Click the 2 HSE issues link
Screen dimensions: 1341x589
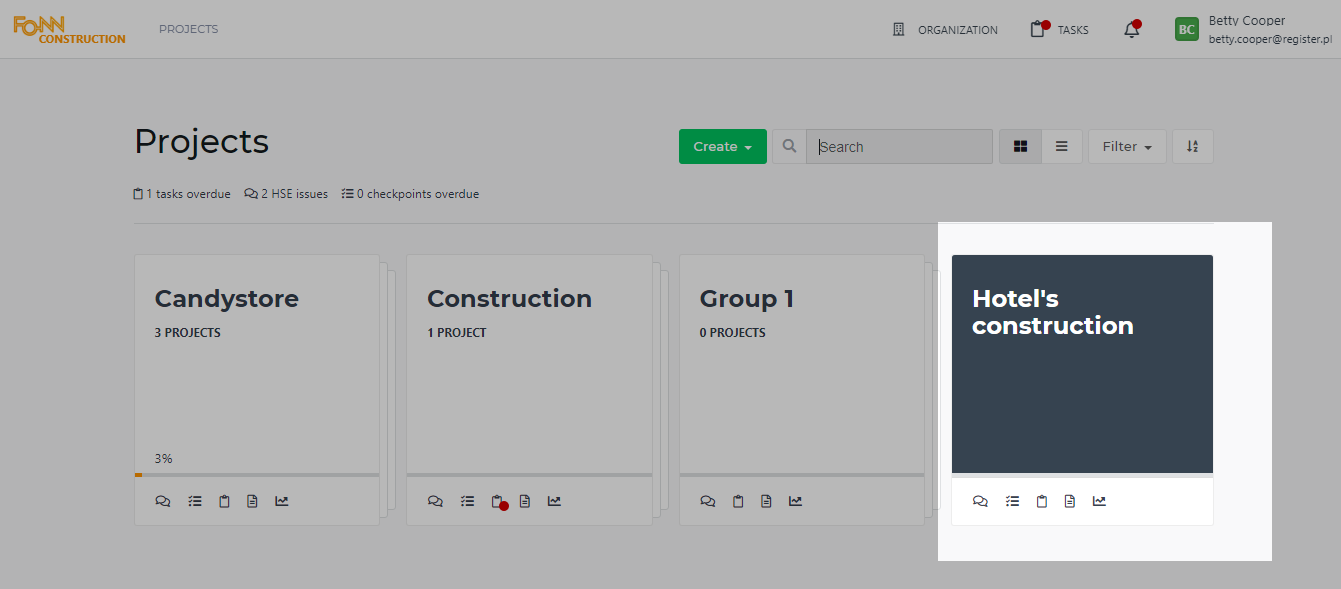pyautogui.click(x=286, y=194)
